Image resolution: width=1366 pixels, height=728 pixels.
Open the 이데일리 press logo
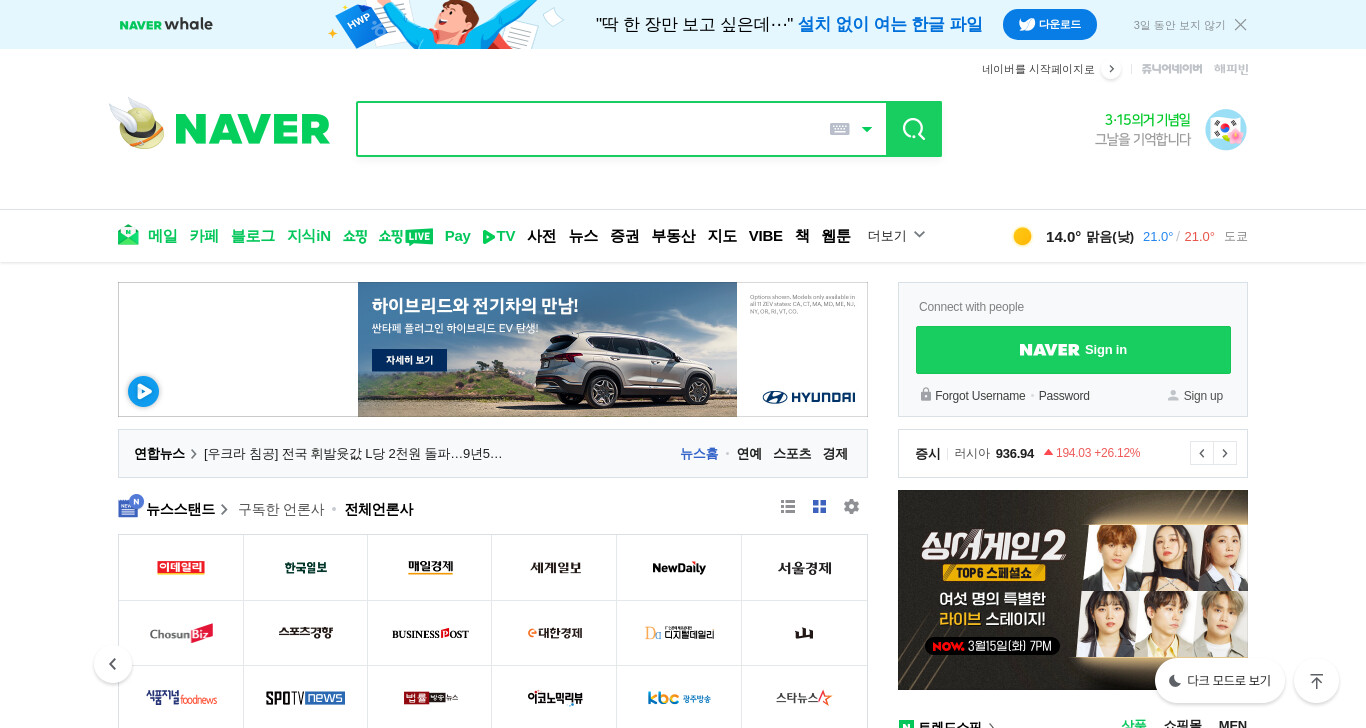(181, 568)
